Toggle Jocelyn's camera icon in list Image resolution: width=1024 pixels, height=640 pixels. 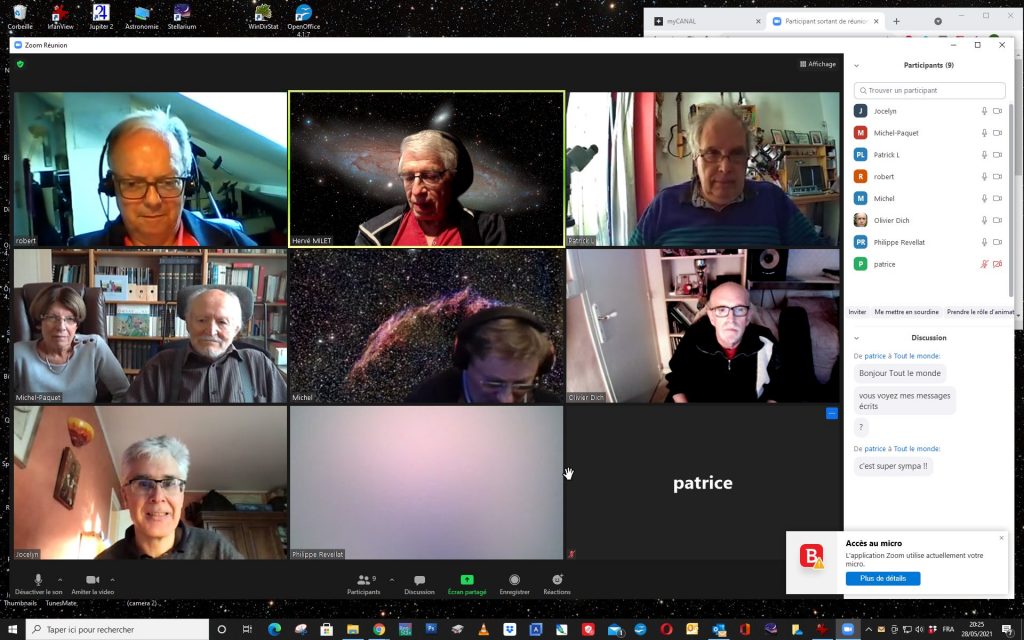997,111
